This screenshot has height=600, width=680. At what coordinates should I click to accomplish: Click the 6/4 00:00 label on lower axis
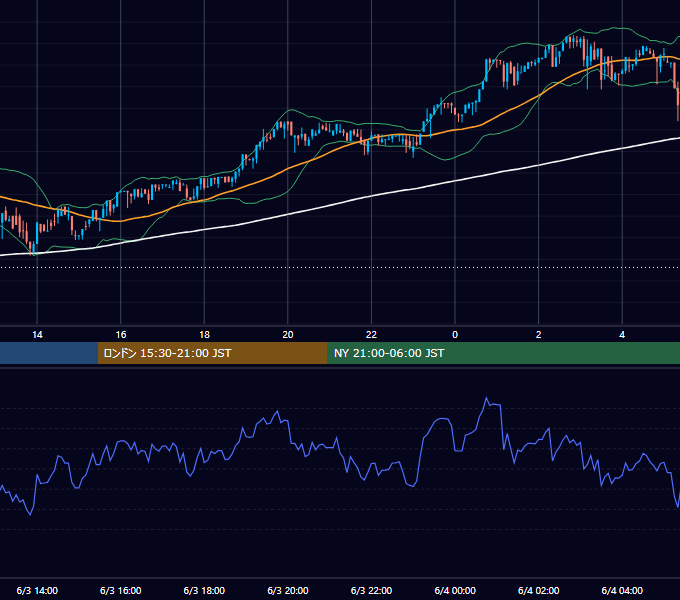click(x=455, y=590)
